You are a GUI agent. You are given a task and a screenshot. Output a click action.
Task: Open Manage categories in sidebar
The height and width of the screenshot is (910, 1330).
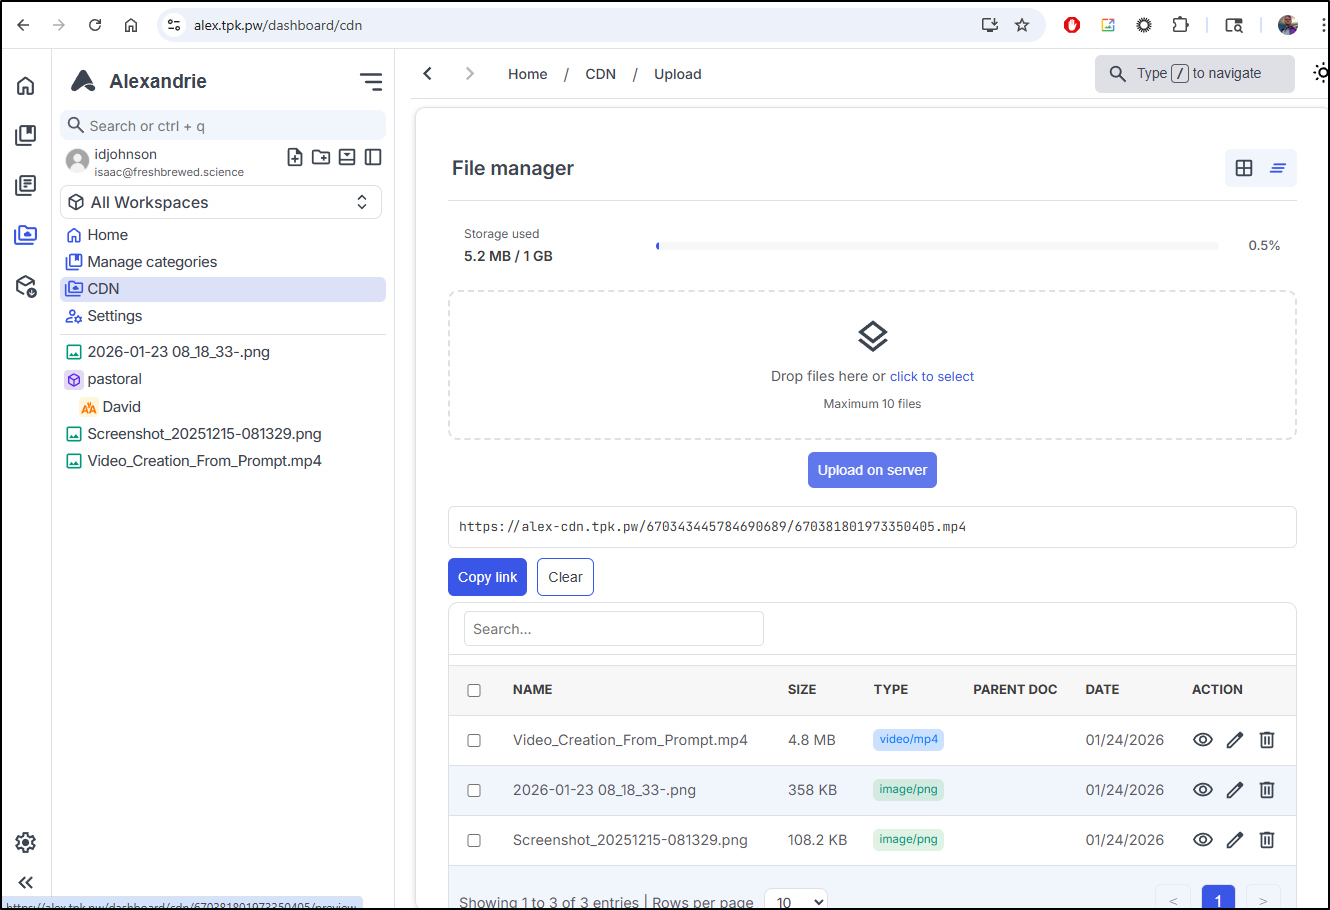152,262
